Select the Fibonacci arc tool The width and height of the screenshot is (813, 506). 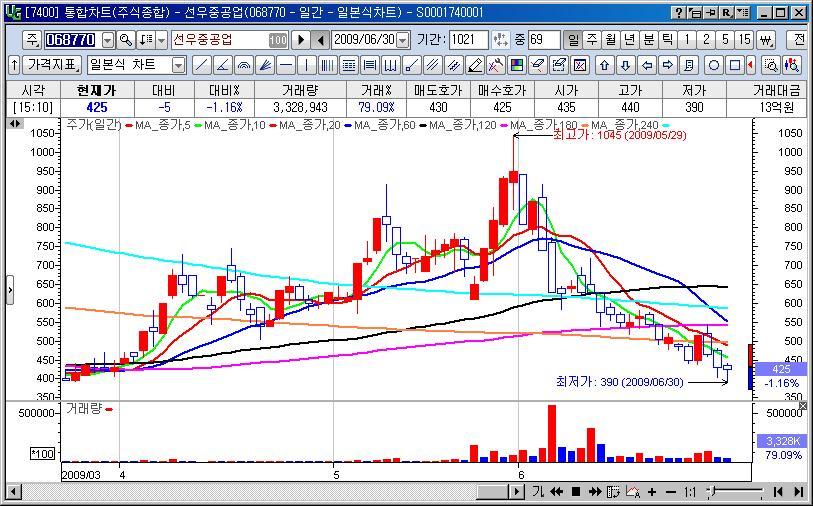coord(244,65)
